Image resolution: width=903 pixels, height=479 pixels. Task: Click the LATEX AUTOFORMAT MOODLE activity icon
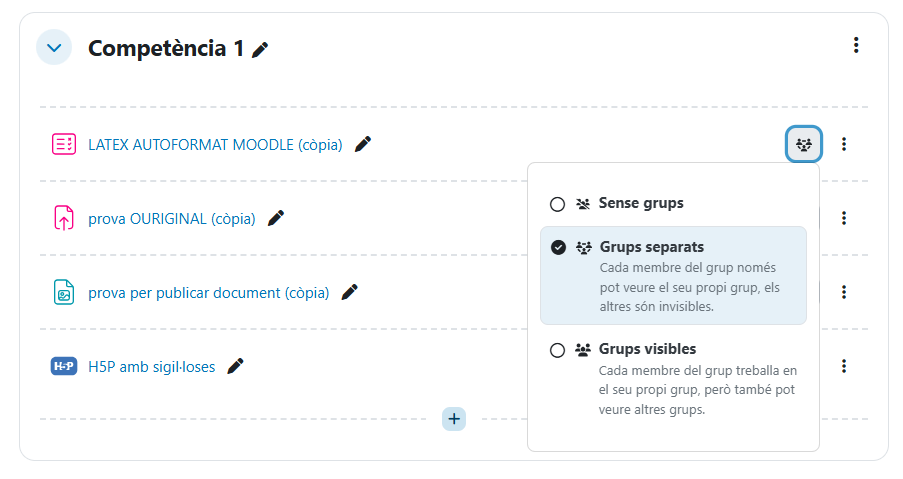[63, 144]
